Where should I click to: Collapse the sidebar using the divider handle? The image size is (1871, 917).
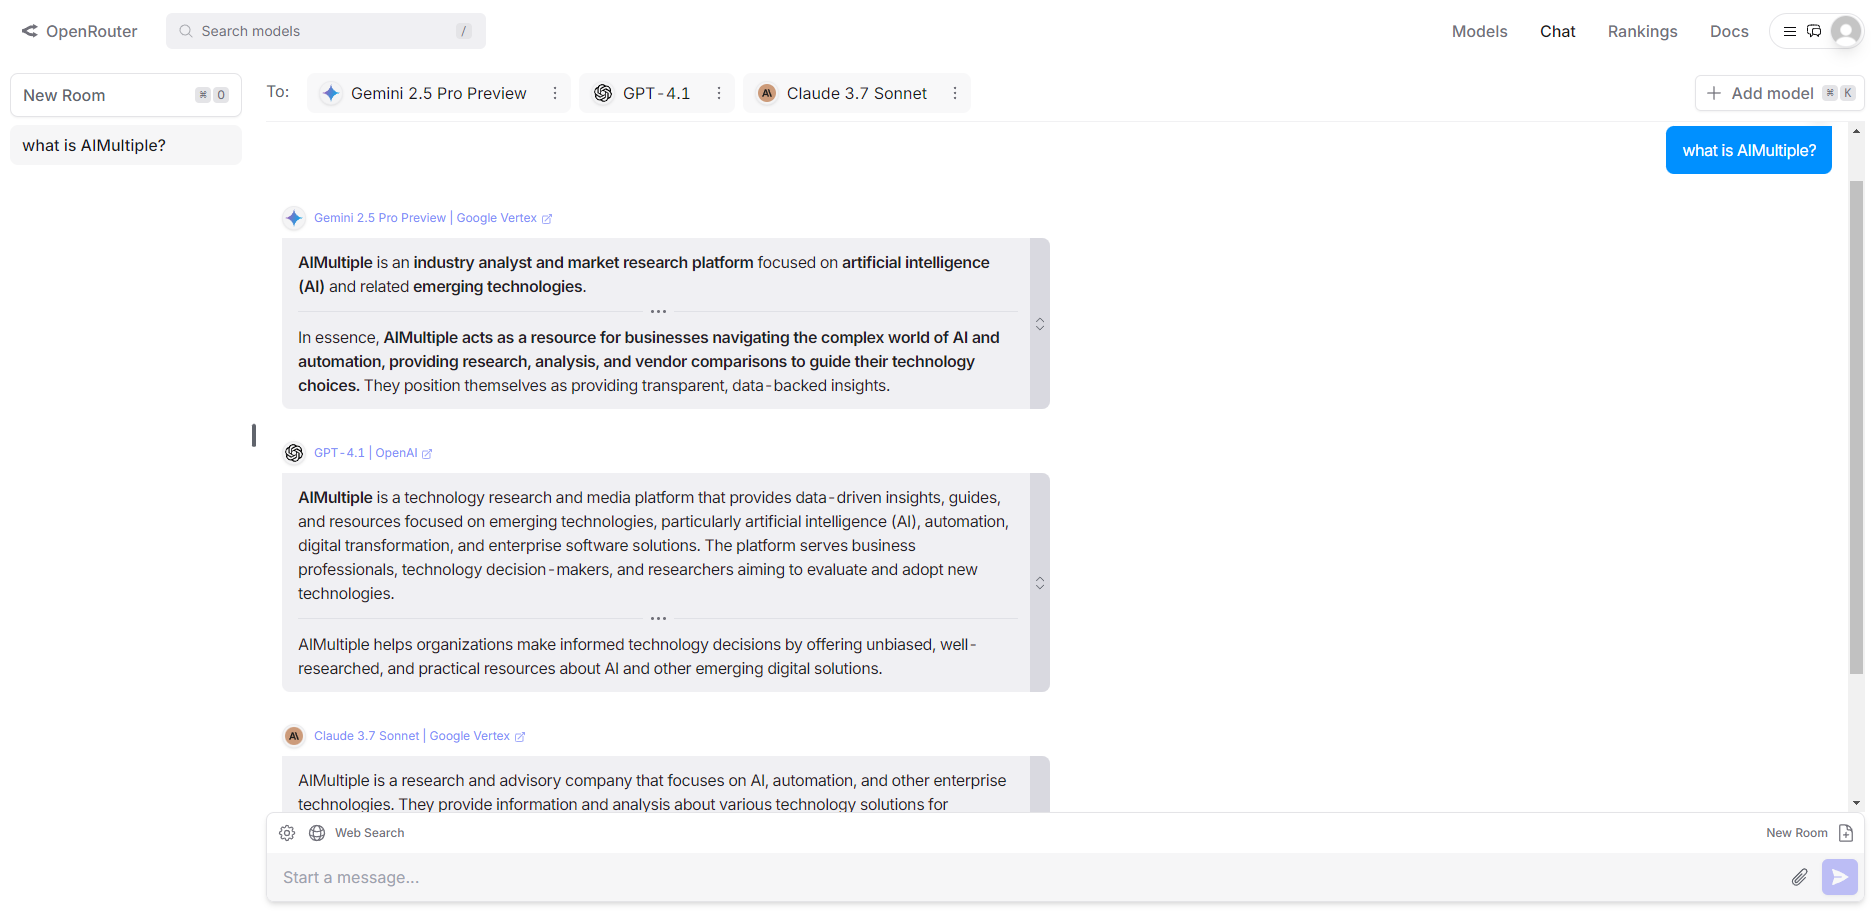point(254,435)
